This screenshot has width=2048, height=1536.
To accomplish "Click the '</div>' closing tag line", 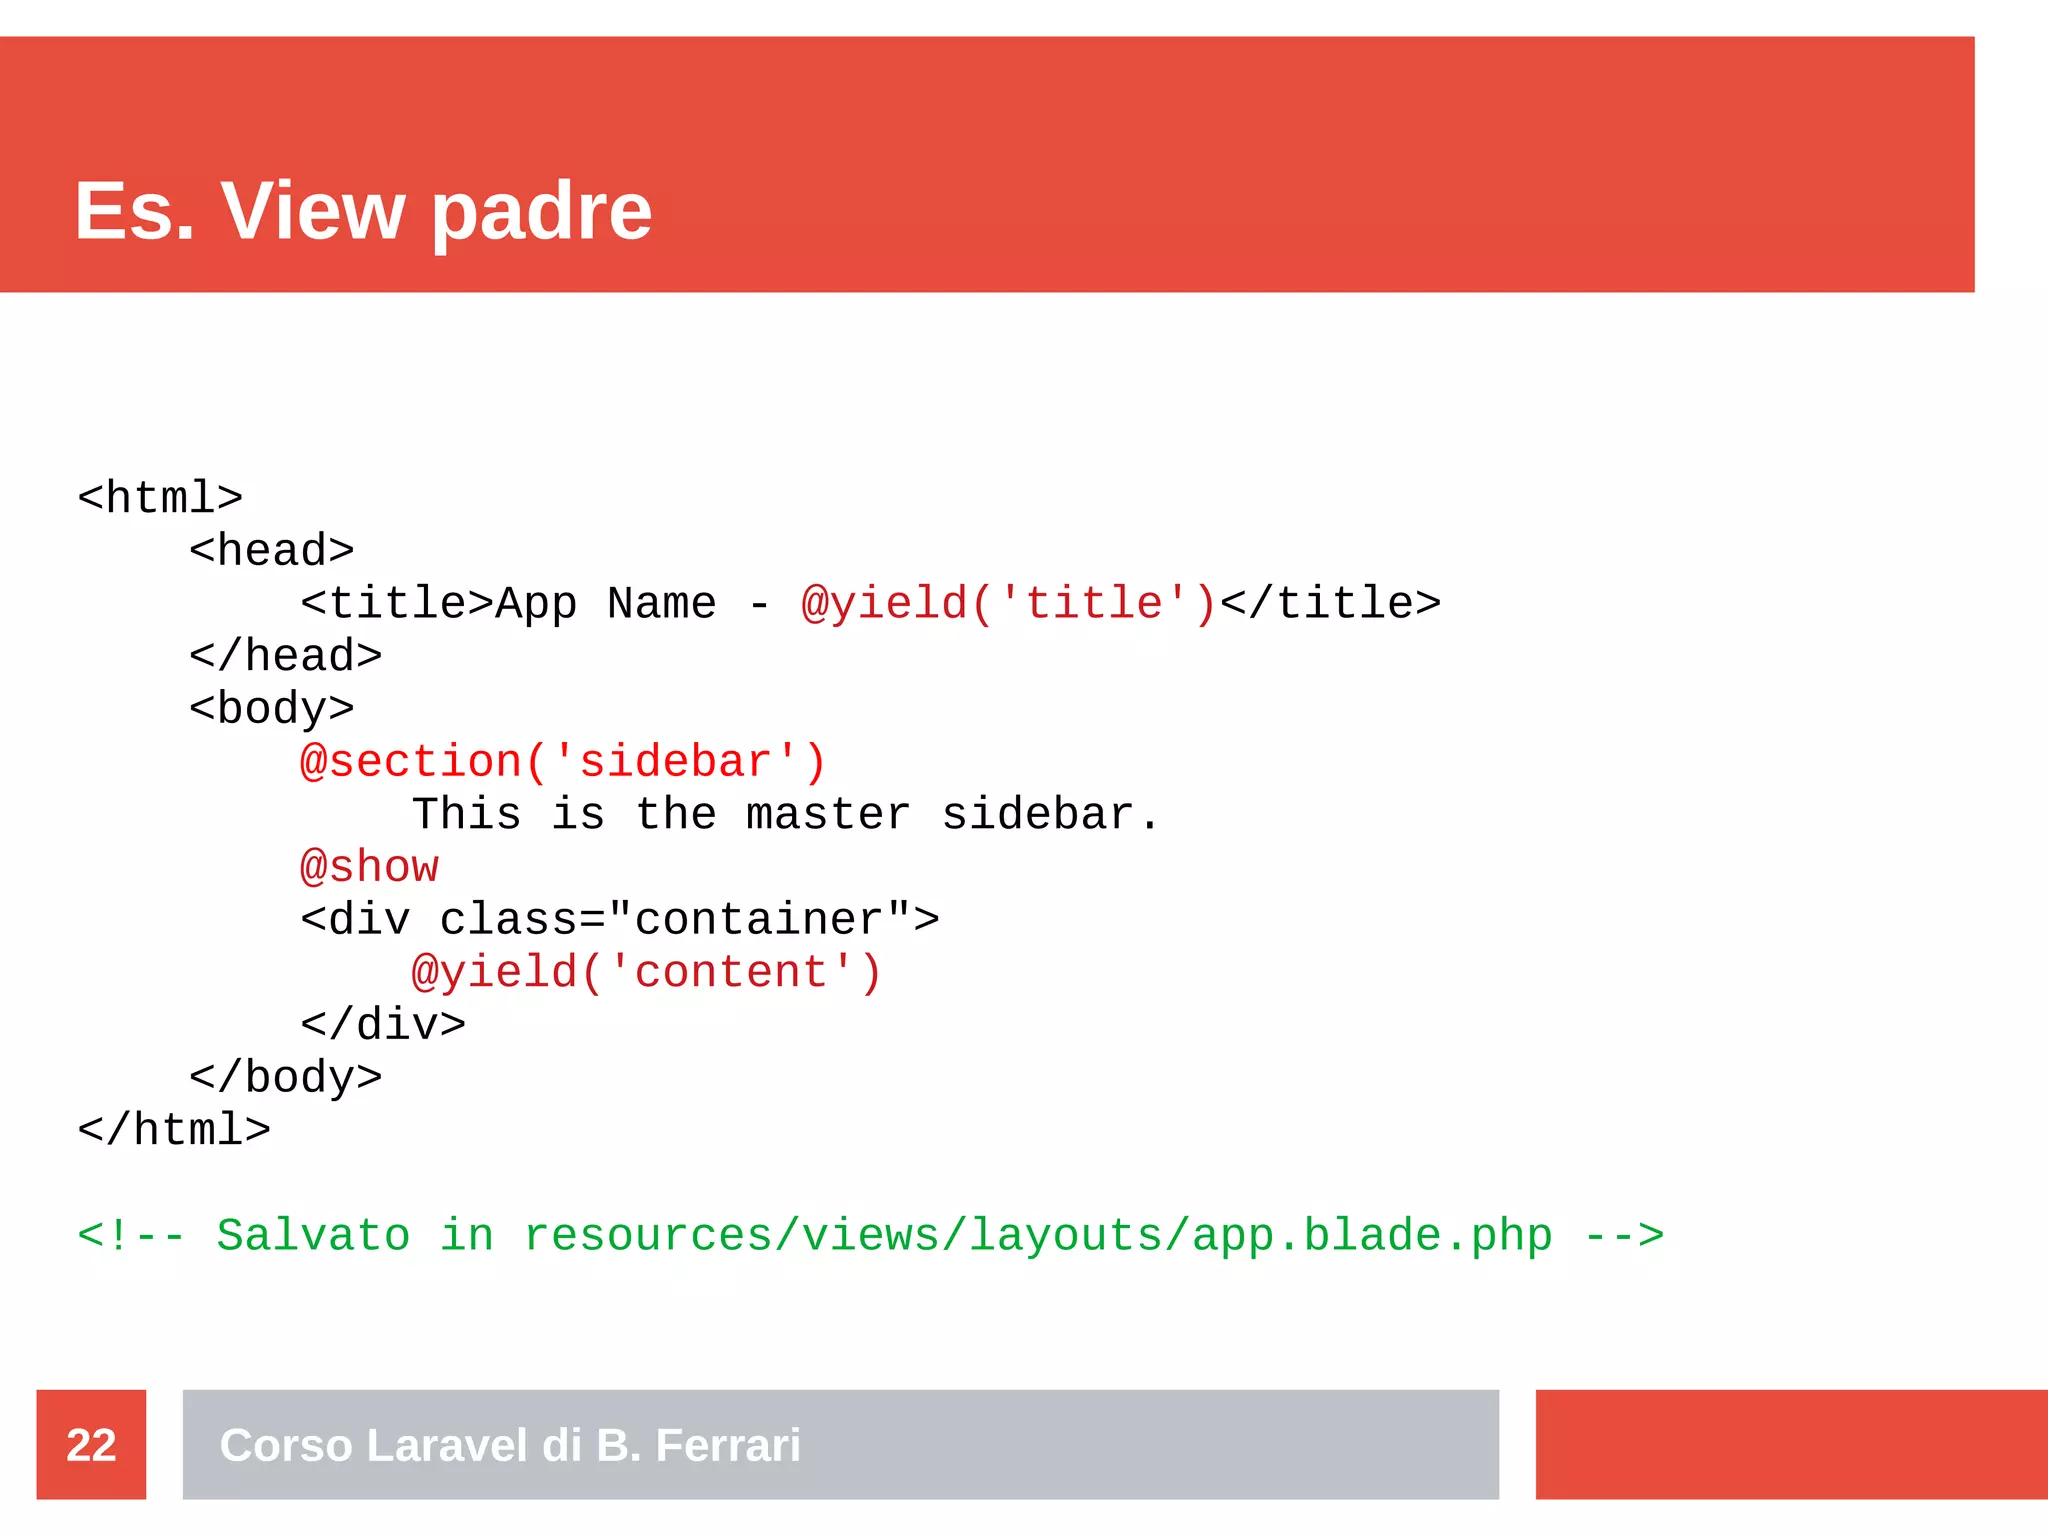I will (383, 1025).
